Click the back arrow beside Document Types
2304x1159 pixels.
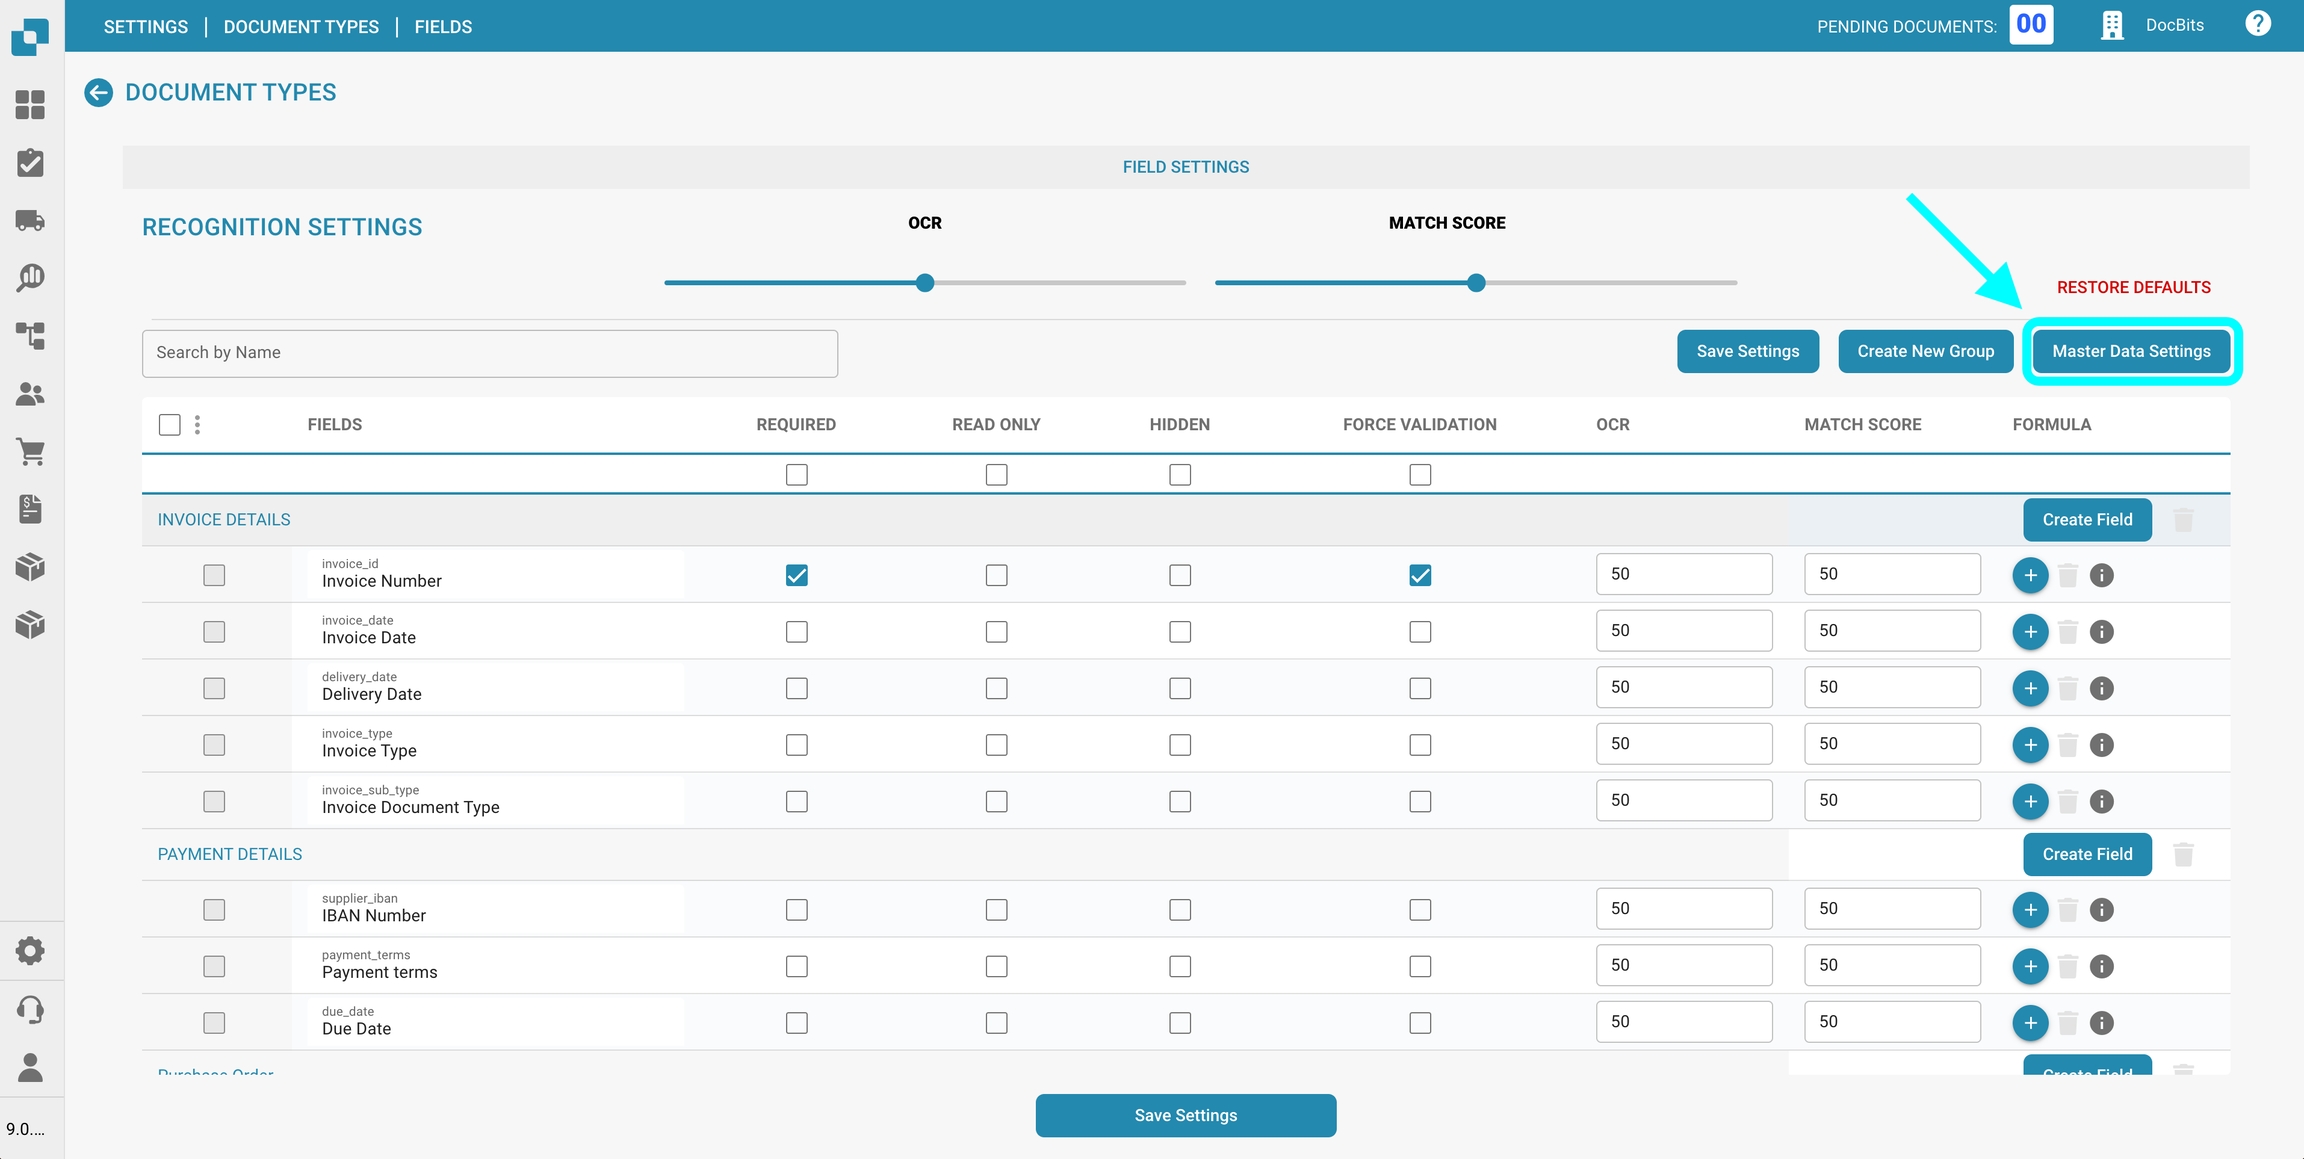tap(98, 93)
